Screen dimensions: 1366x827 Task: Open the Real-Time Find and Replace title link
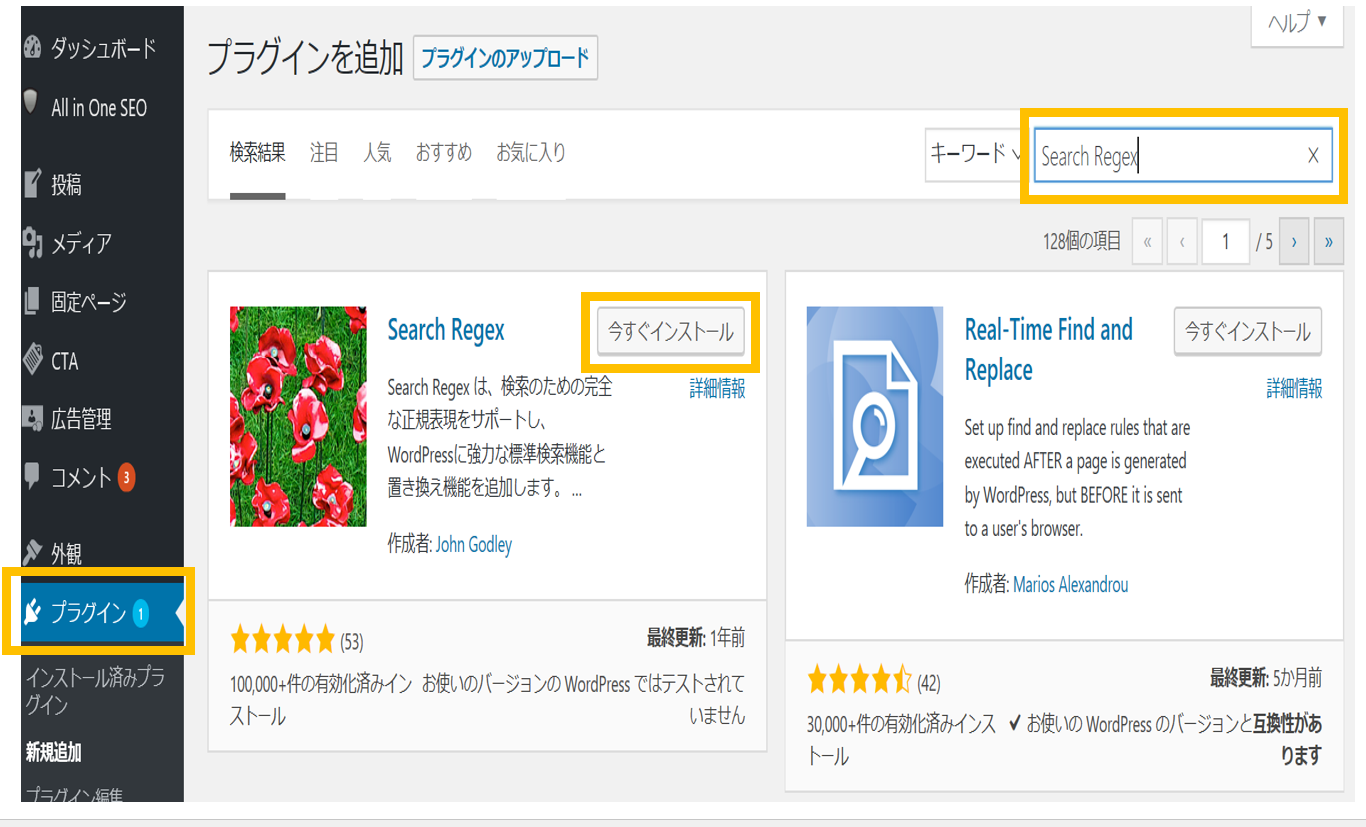pos(1049,350)
